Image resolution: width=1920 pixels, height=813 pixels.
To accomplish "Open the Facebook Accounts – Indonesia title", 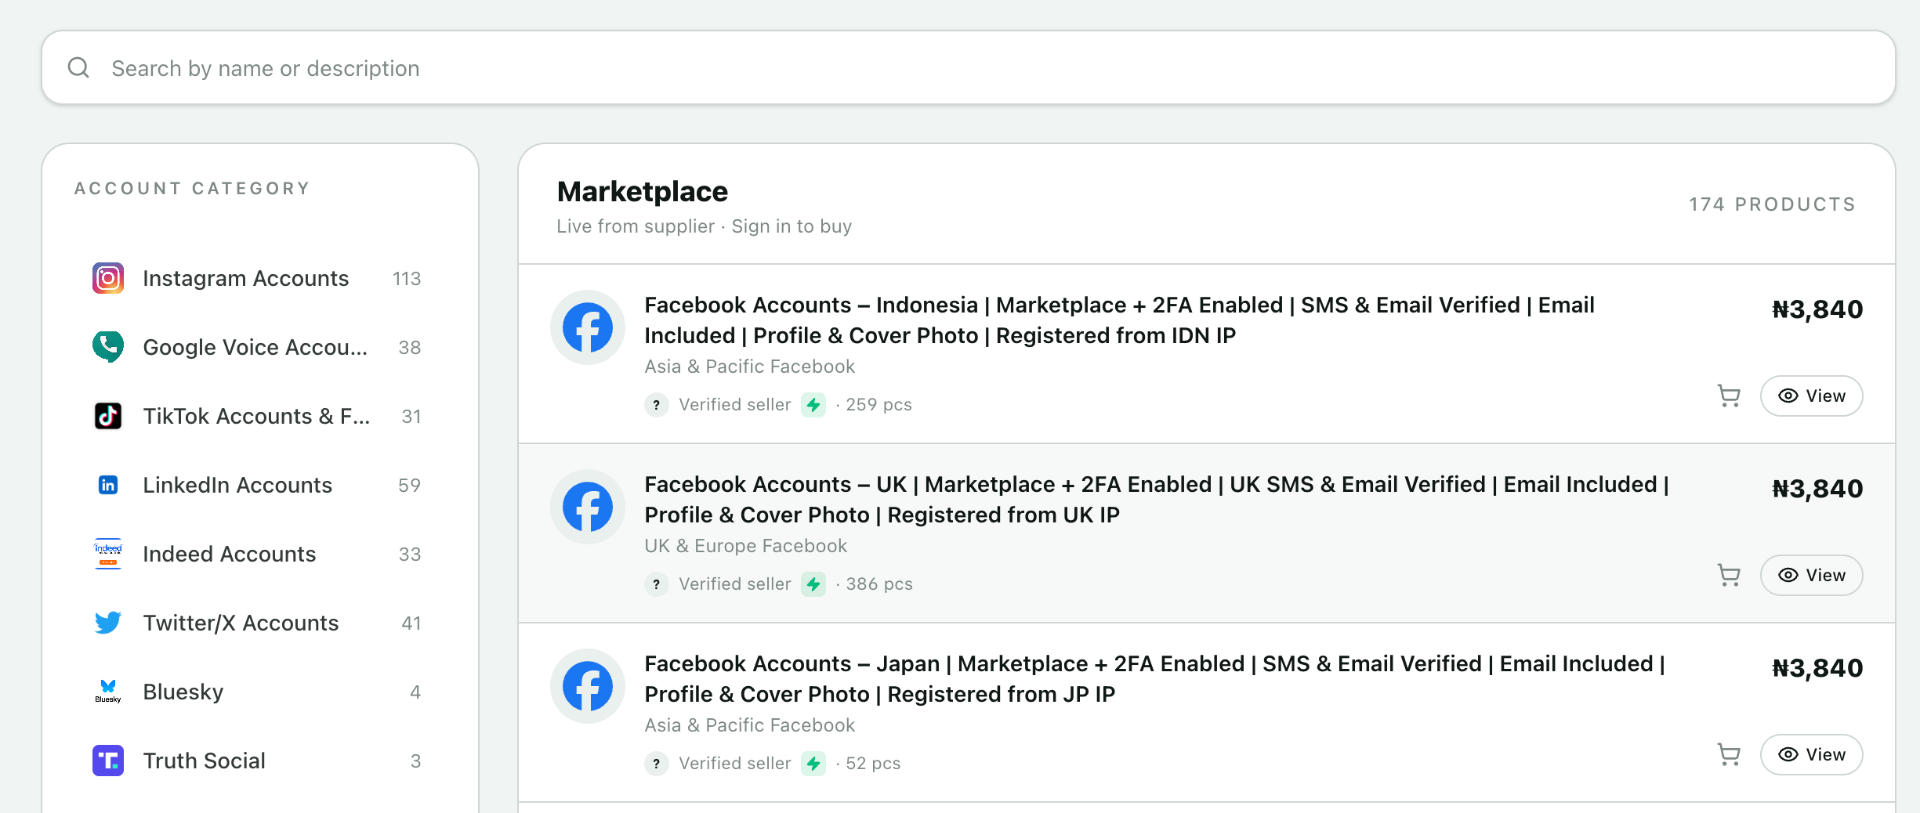I will [1119, 320].
